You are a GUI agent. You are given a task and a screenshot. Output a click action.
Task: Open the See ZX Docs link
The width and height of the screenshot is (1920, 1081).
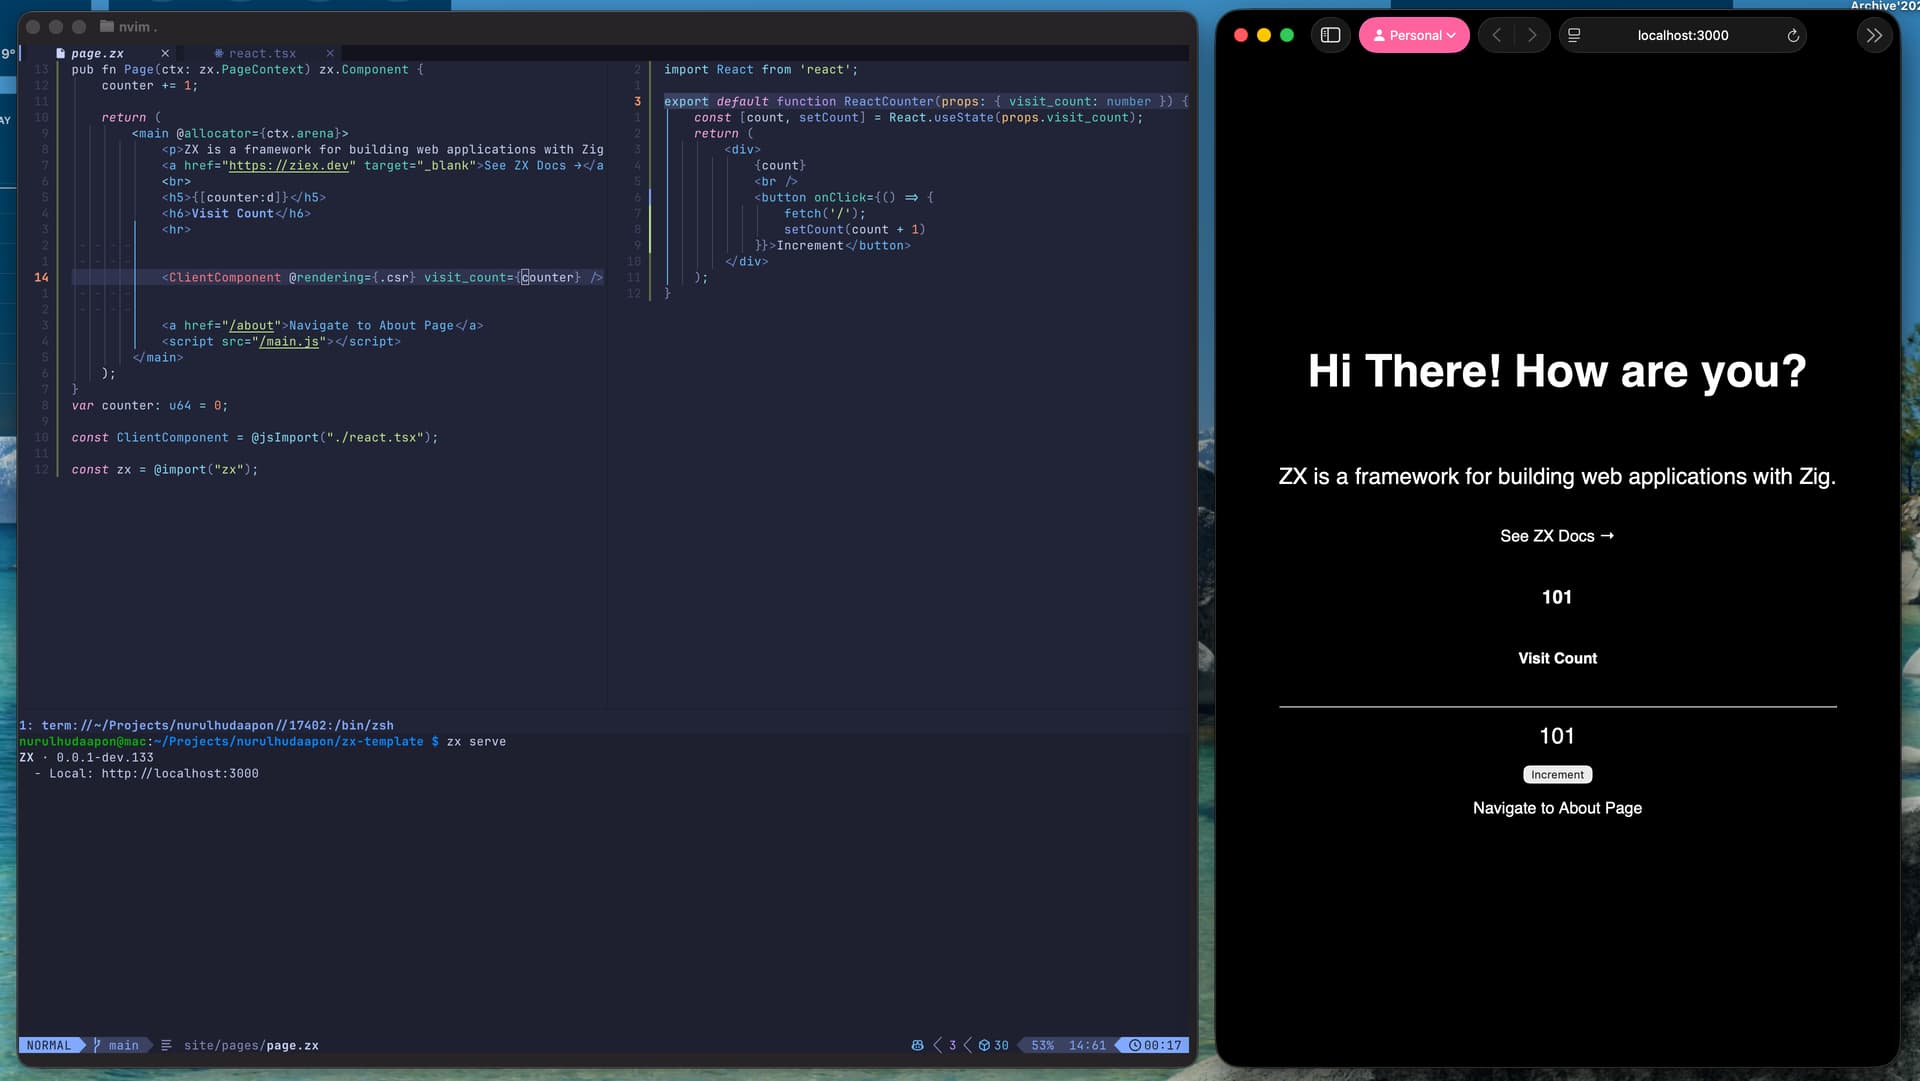click(1556, 536)
